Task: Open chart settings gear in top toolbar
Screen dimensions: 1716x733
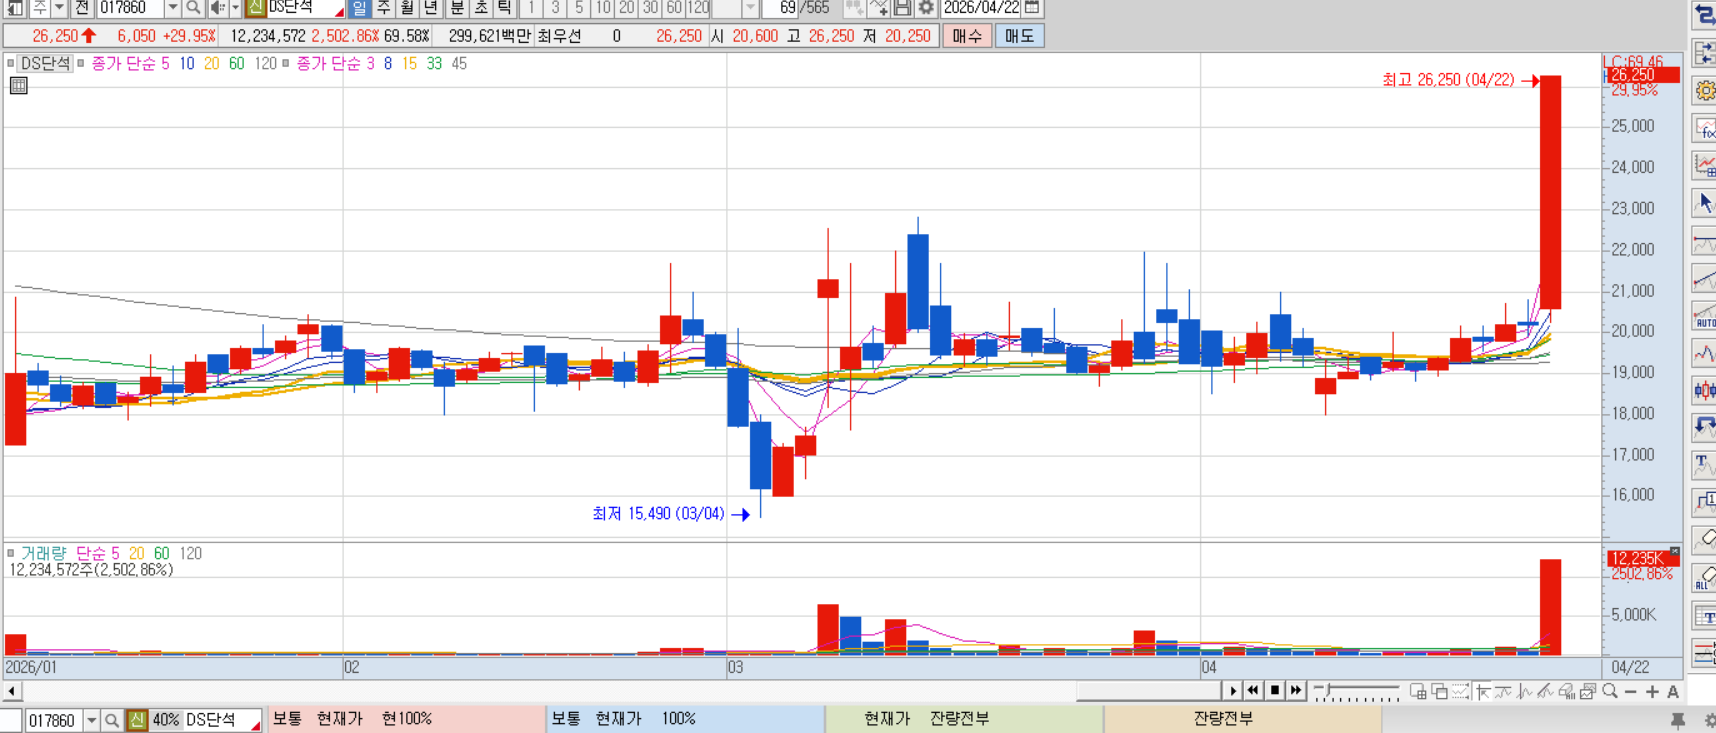Action: pyautogui.click(x=926, y=8)
